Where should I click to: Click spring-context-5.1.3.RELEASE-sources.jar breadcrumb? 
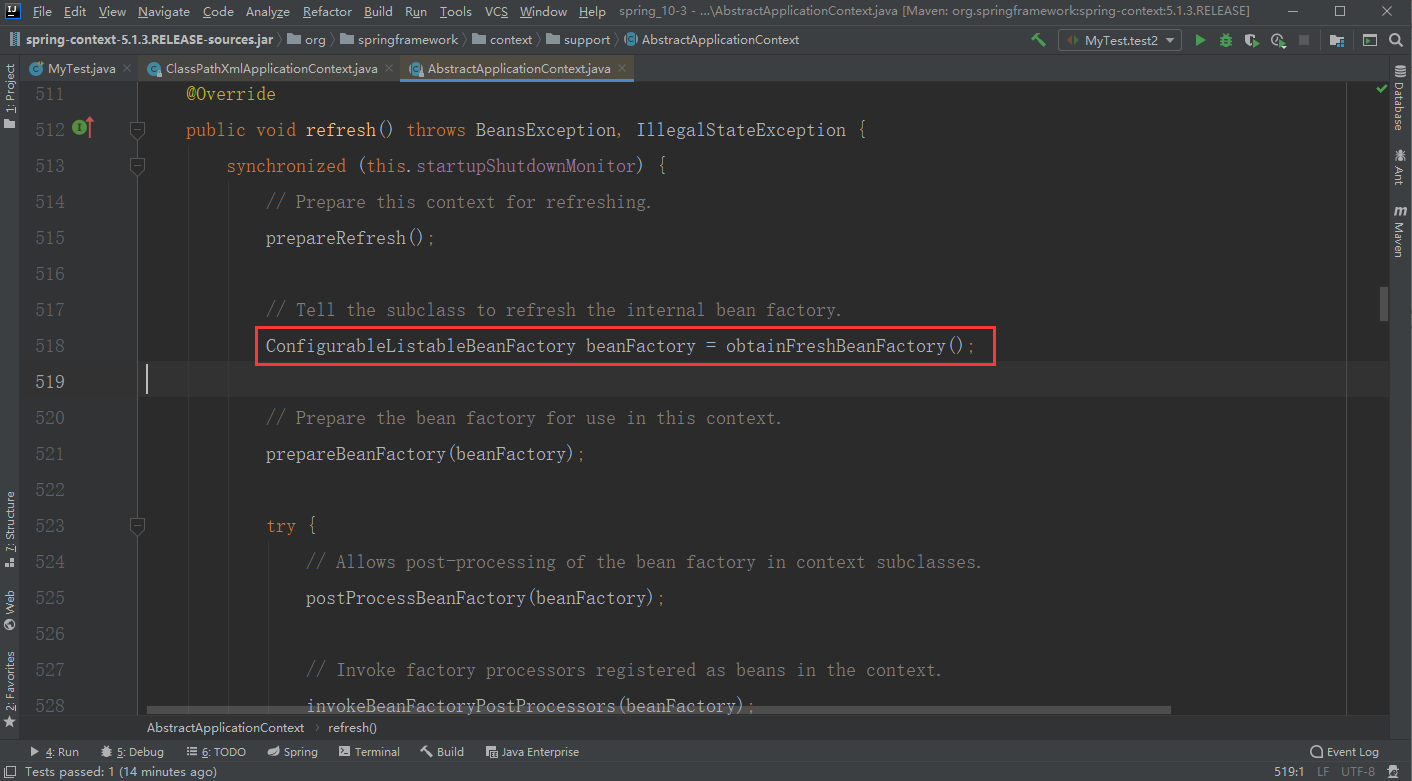pyautogui.click(x=140, y=40)
